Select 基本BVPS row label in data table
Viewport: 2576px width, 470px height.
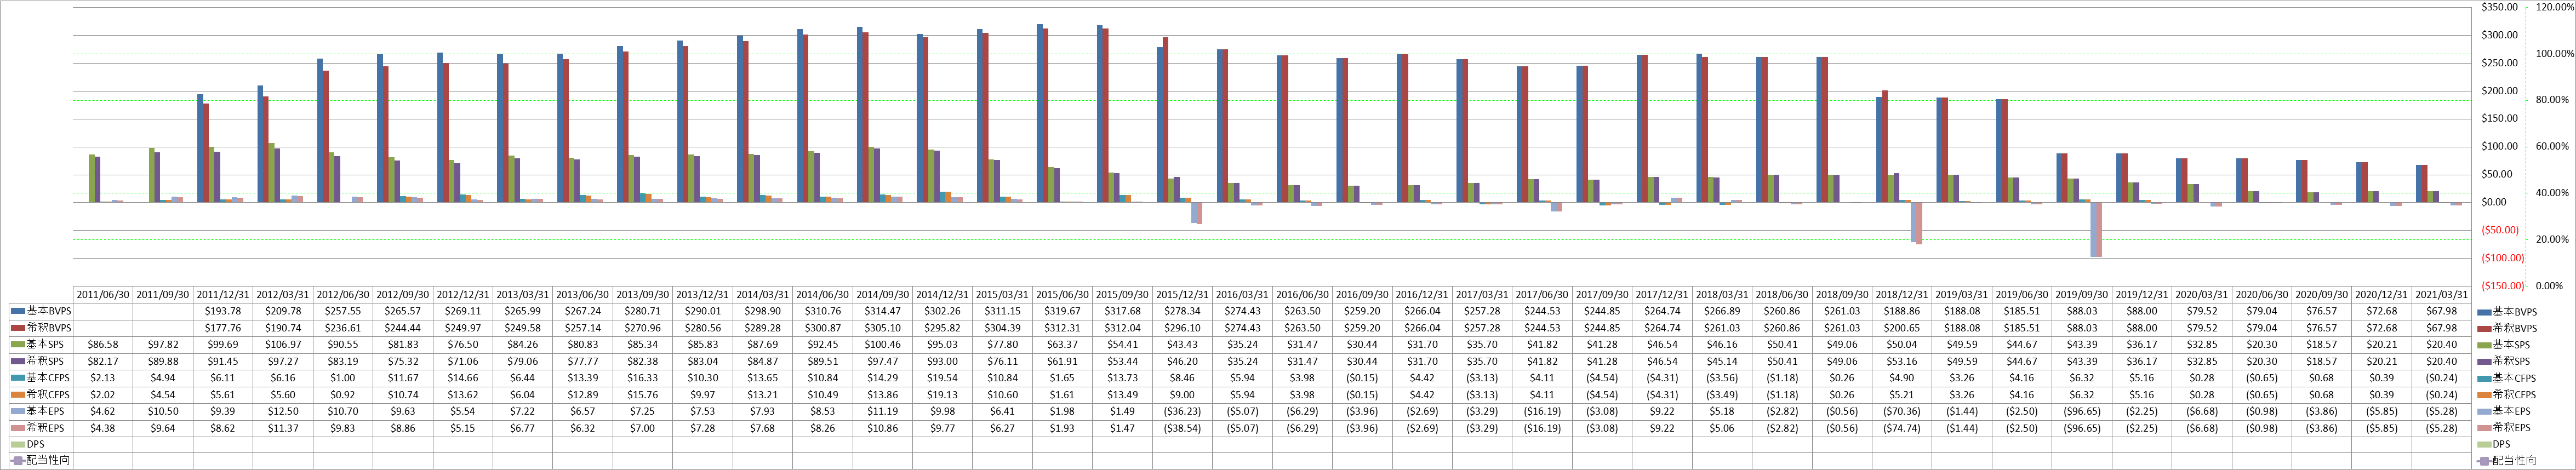[x=41, y=312]
